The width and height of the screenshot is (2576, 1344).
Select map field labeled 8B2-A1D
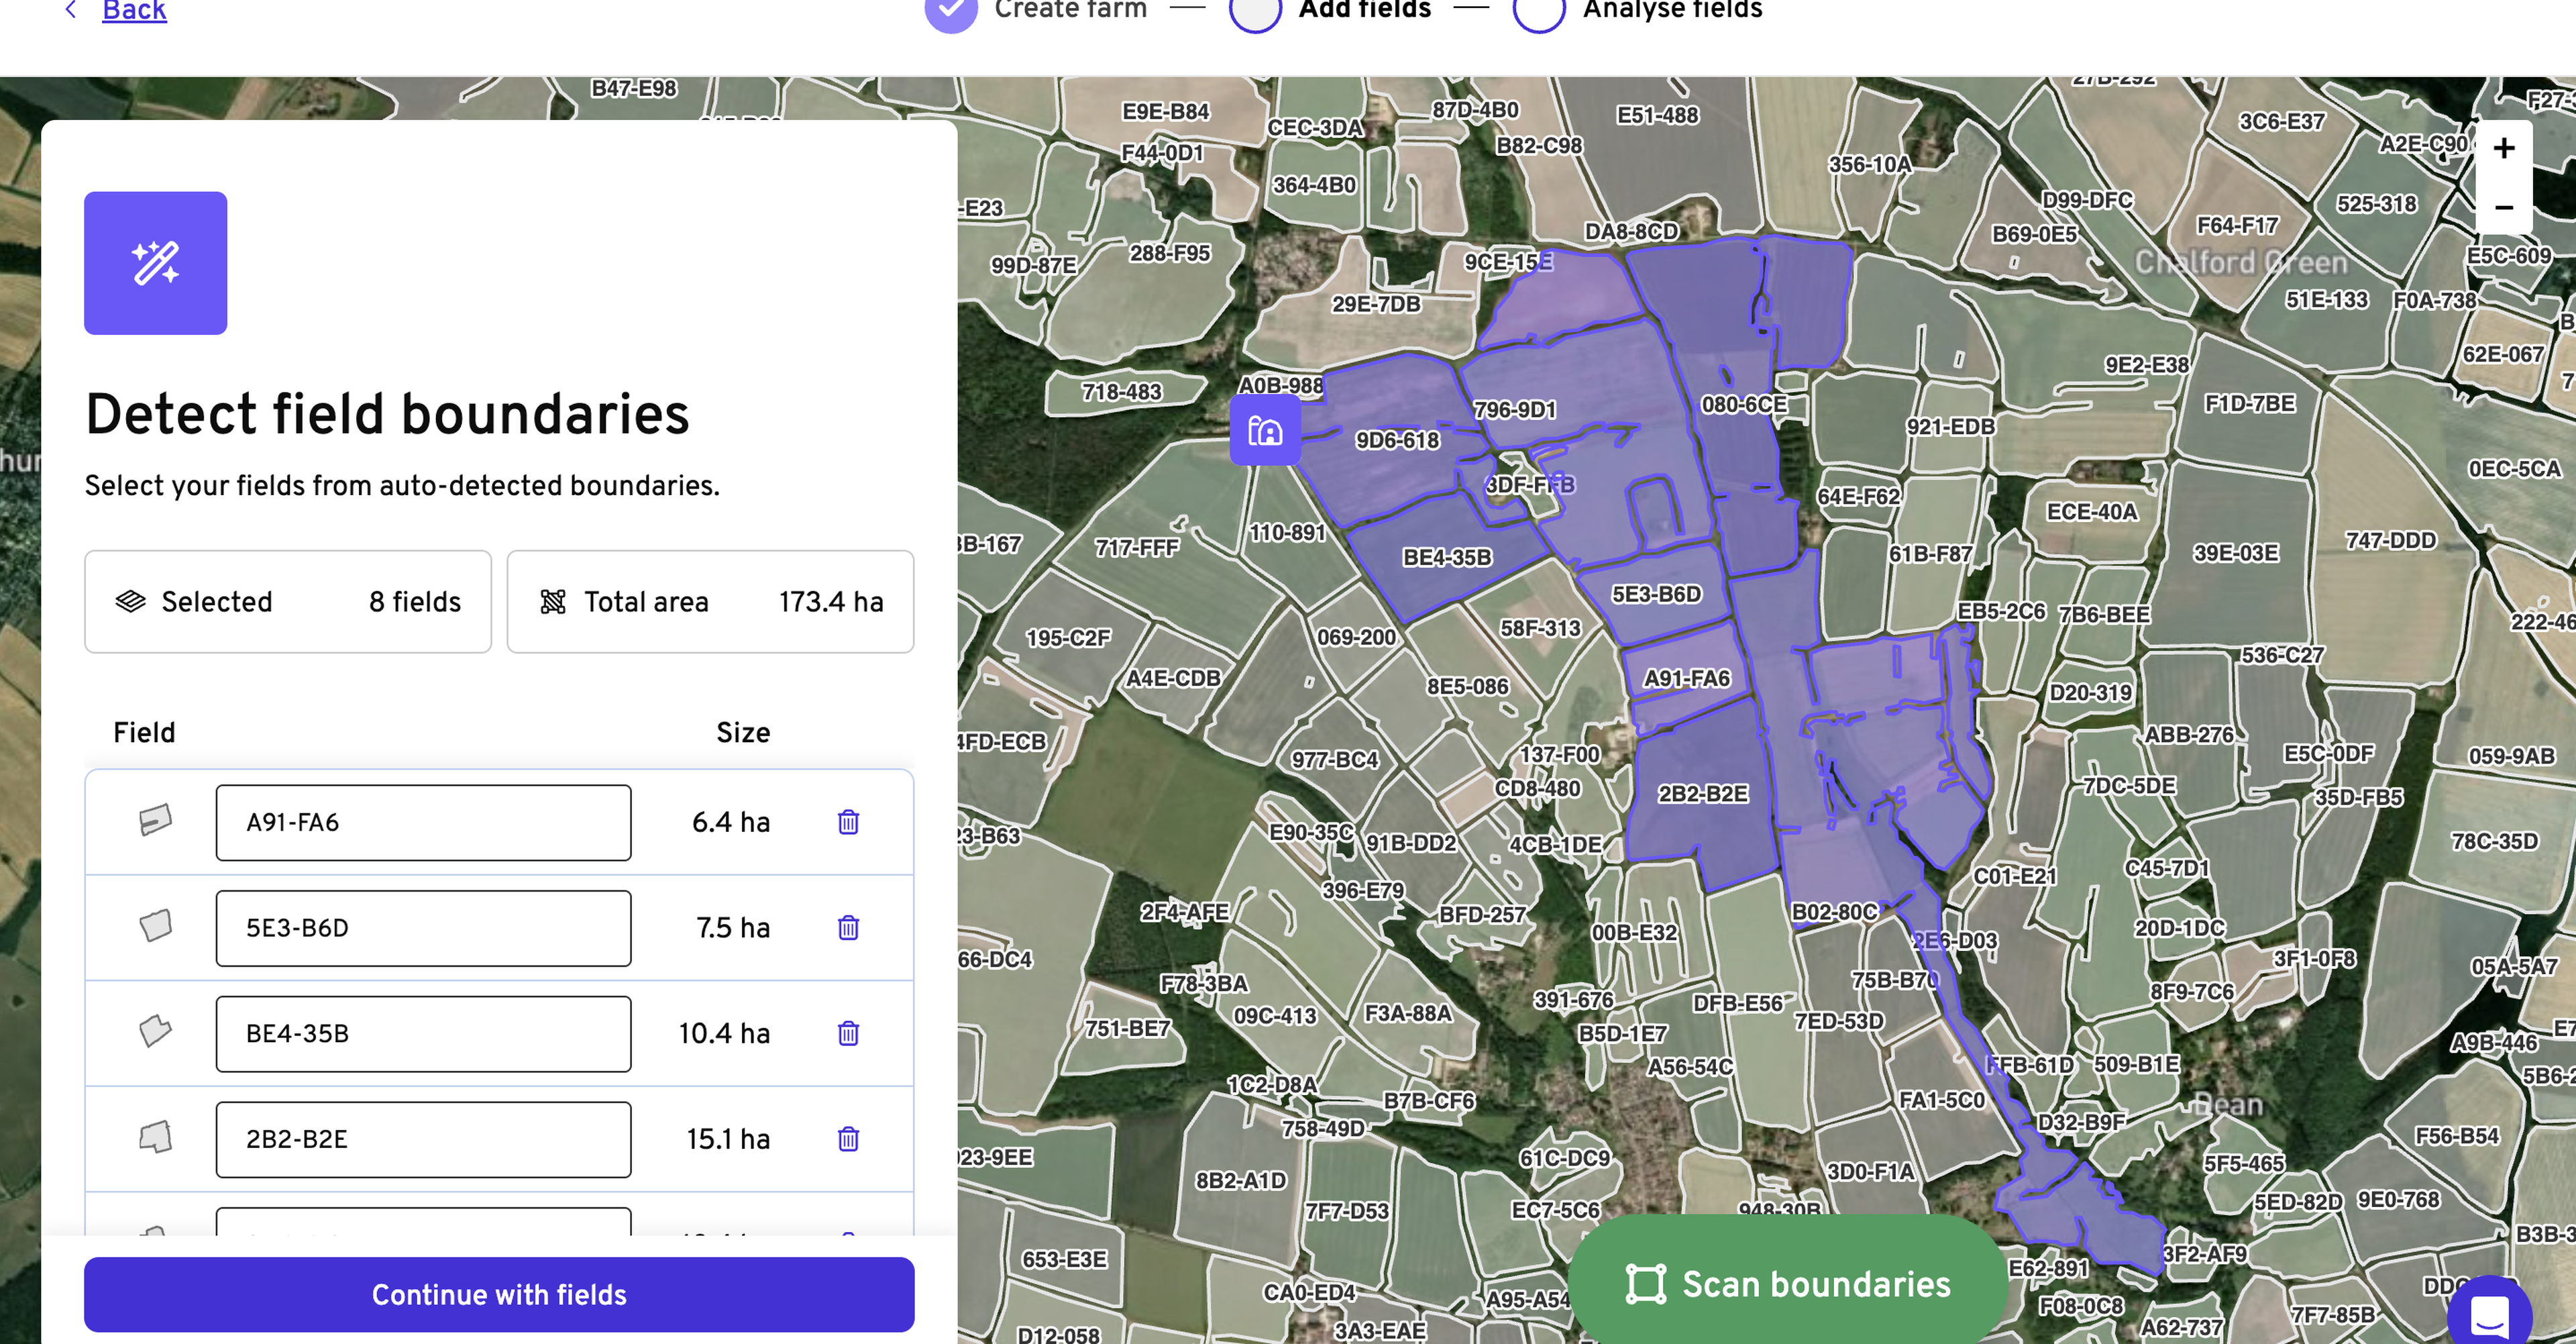(1241, 1180)
